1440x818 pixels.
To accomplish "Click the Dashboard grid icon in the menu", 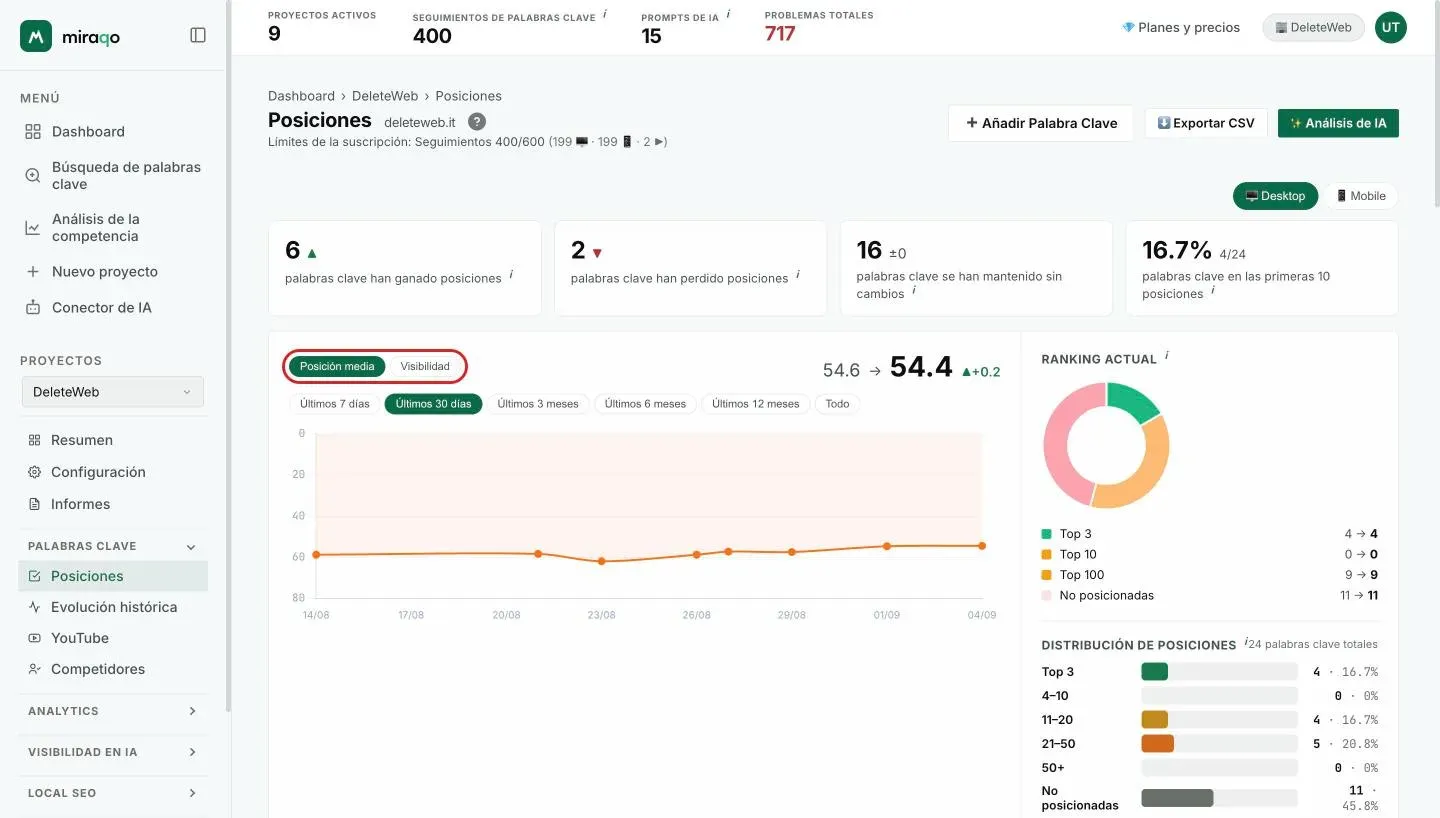I will 33,131.
